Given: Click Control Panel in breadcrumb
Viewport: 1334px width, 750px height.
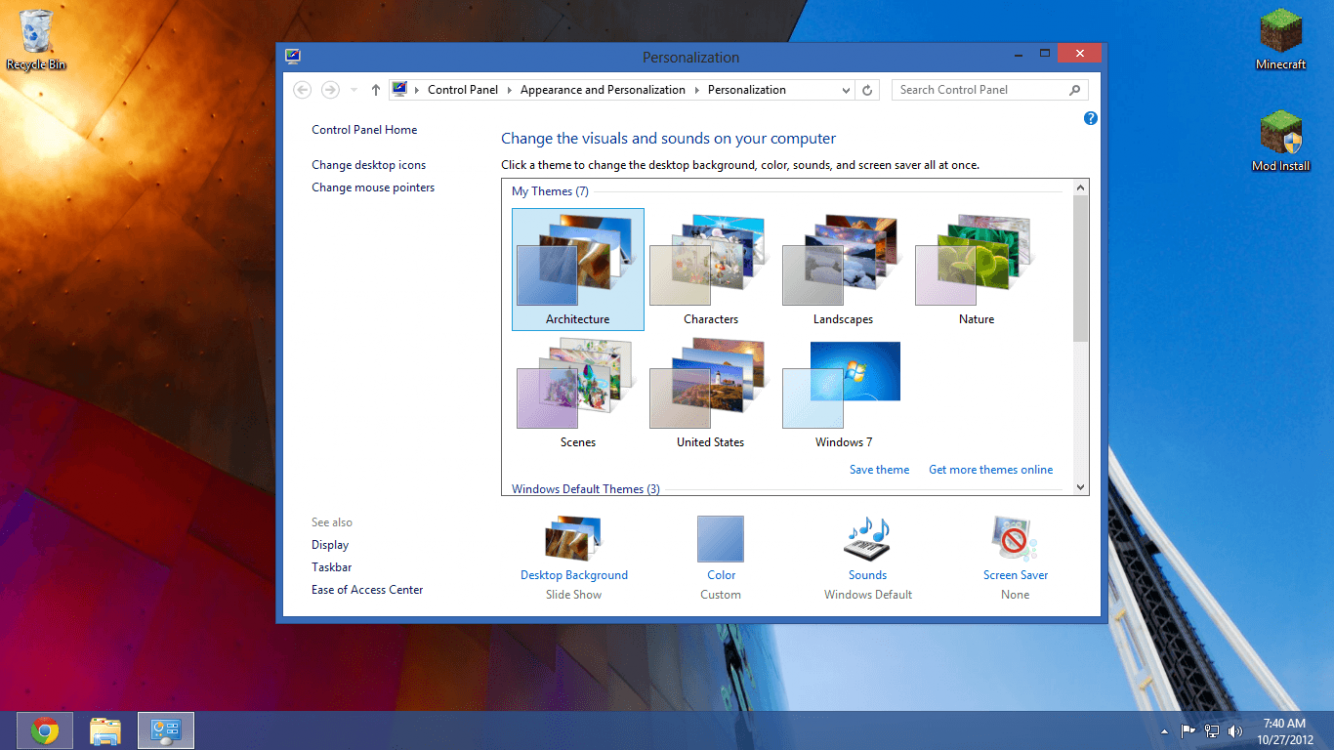Looking at the screenshot, I should click(x=462, y=90).
